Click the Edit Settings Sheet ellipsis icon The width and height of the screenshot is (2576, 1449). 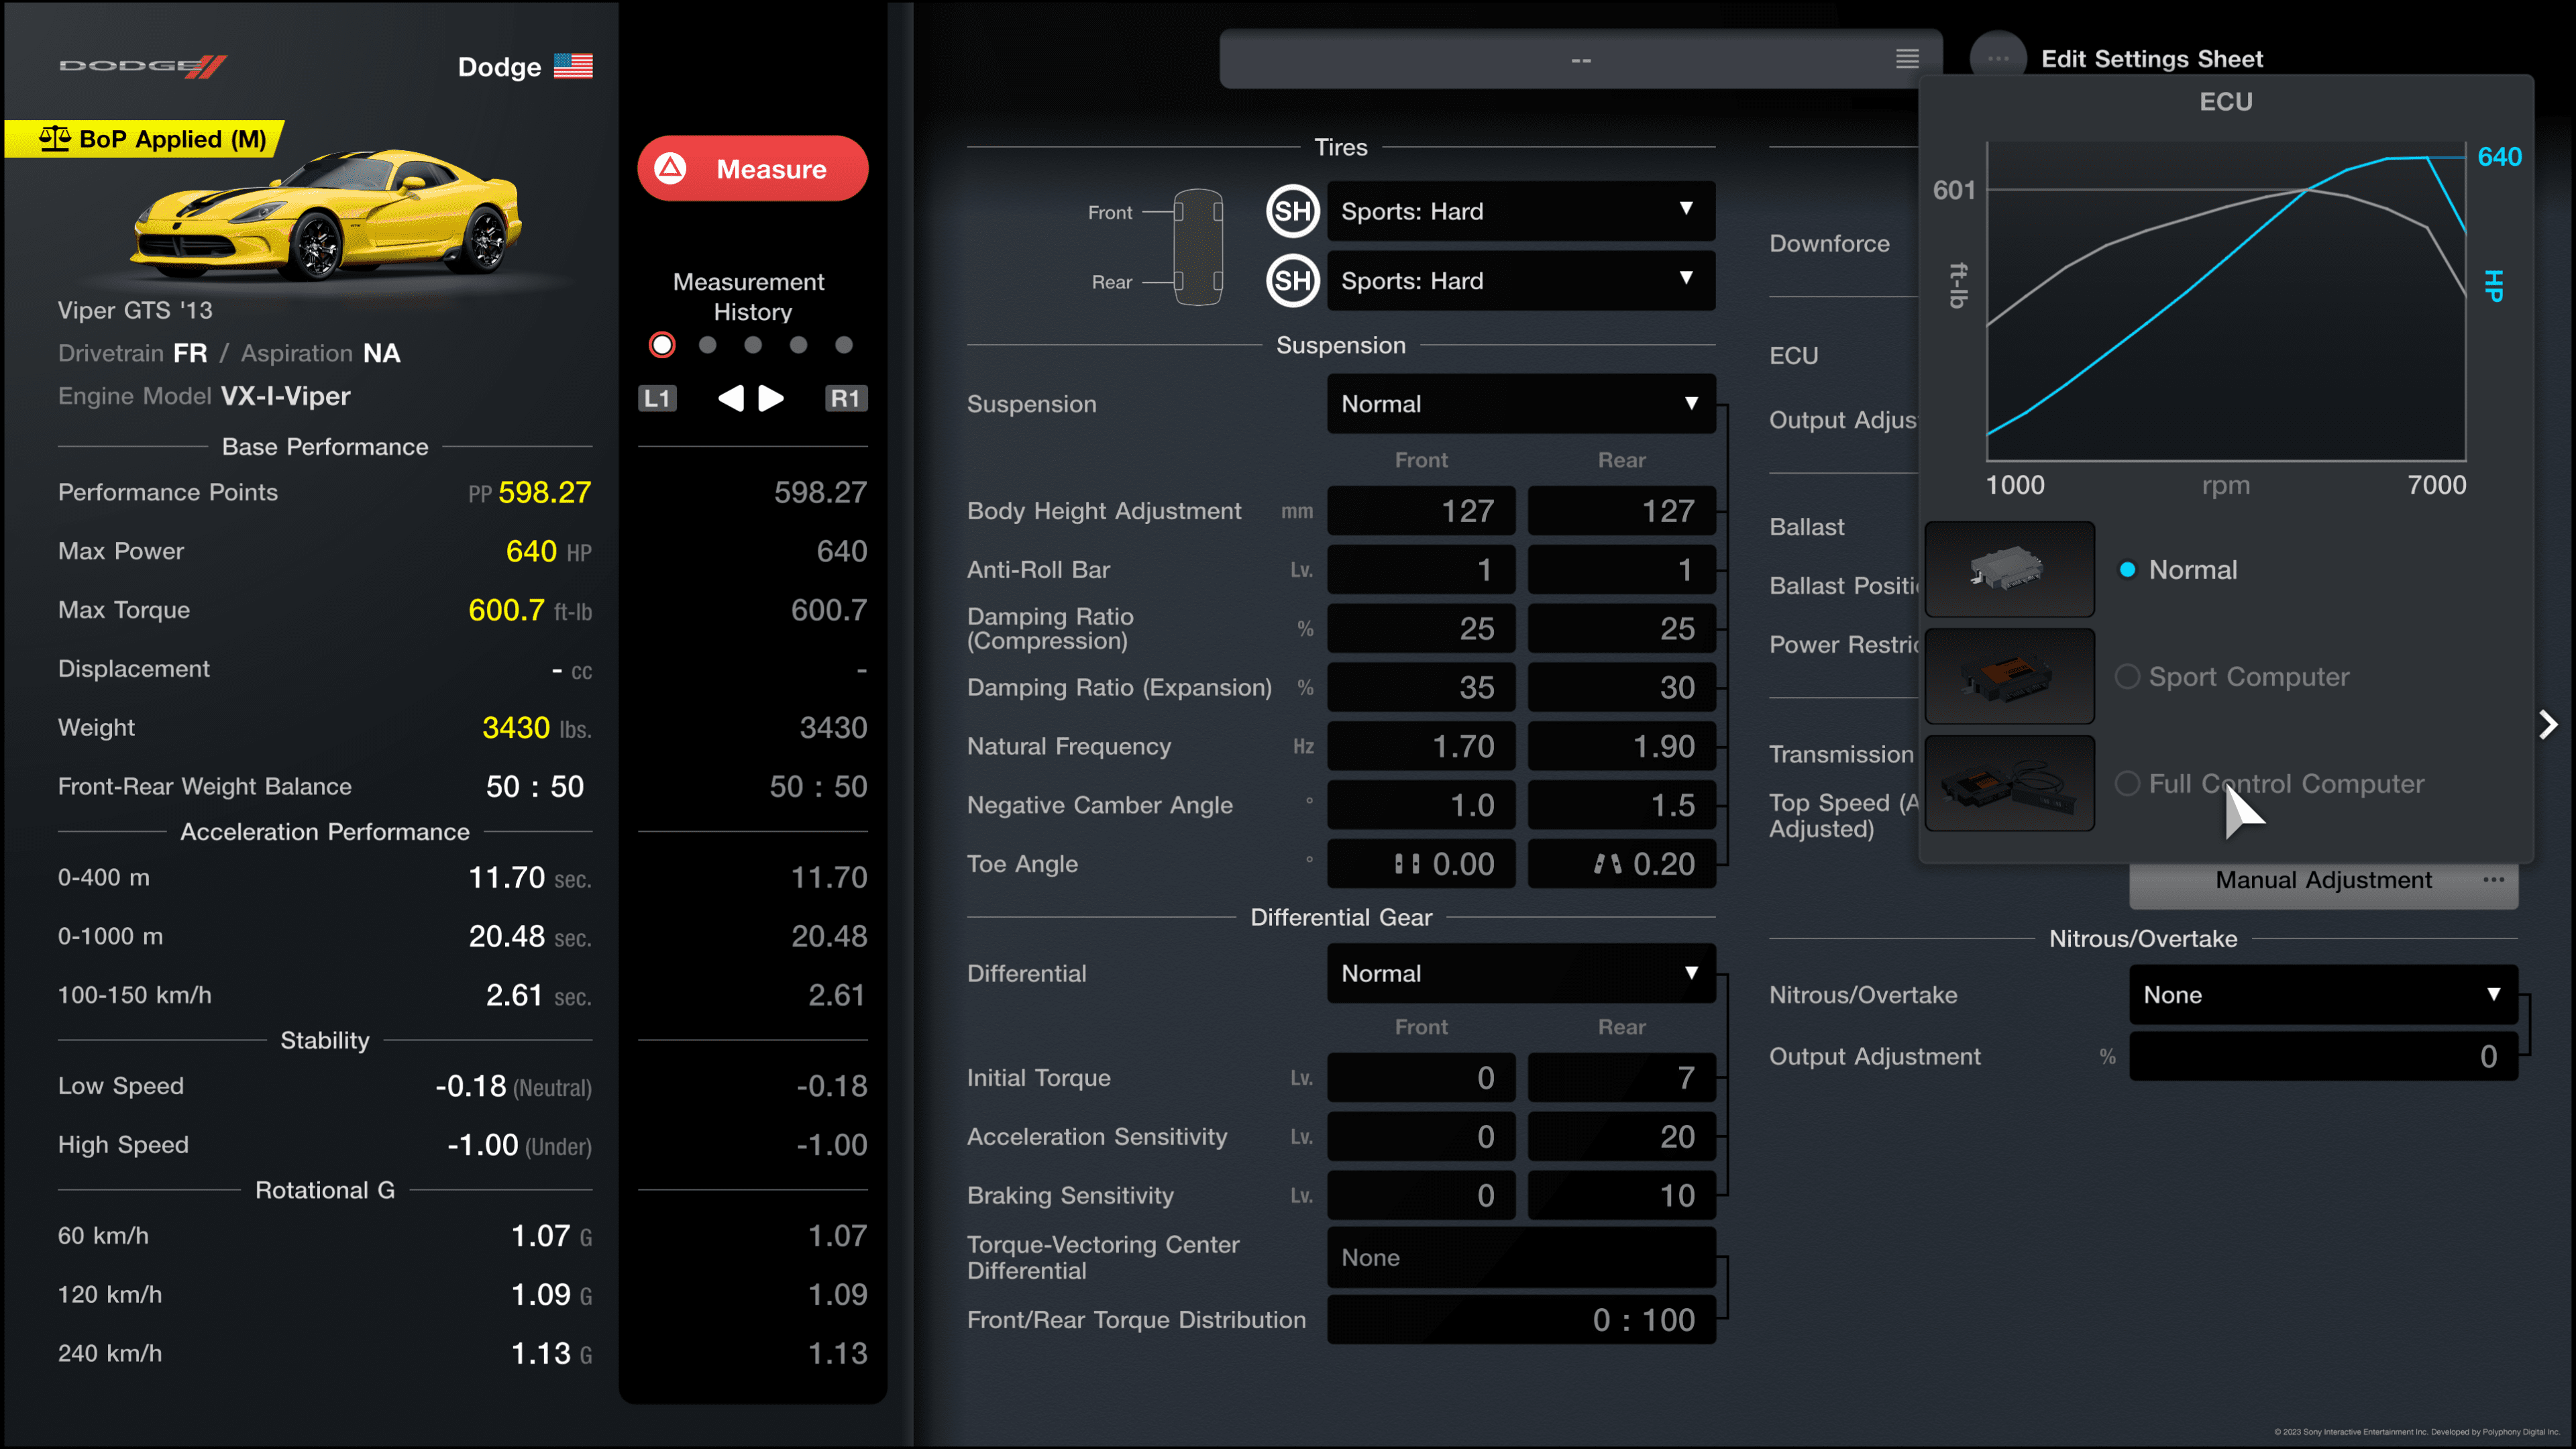pyautogui.click(x=1998, y=58)
